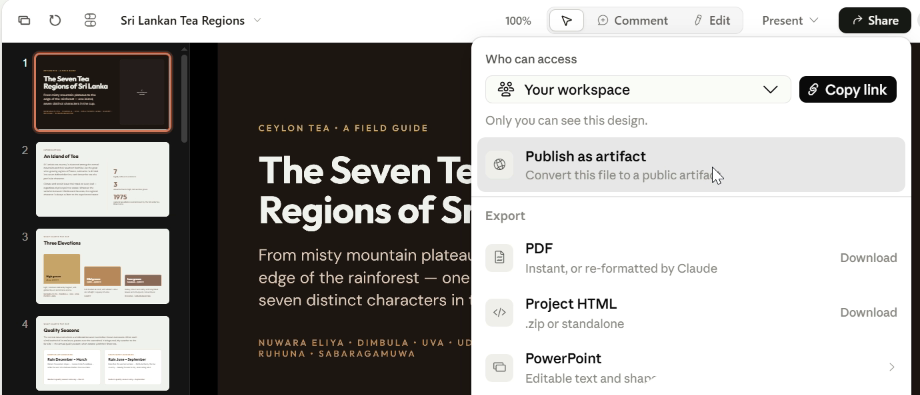Click the globe icon beside Publish as artifact
920x395 pixels.
(499, 165)
